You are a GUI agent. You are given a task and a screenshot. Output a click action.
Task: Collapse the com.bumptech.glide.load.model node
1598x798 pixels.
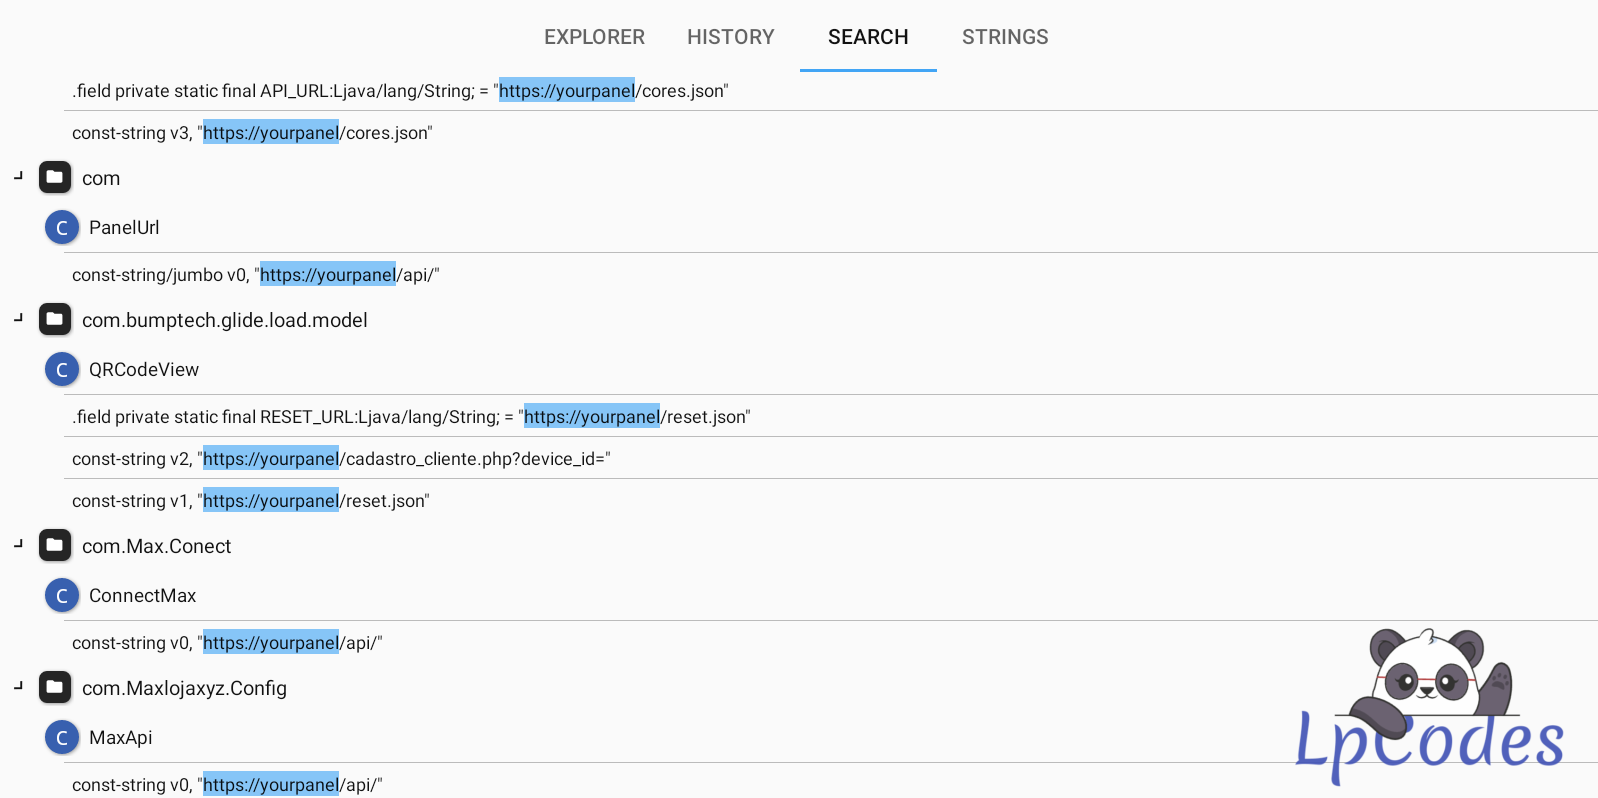coord(18,318)
